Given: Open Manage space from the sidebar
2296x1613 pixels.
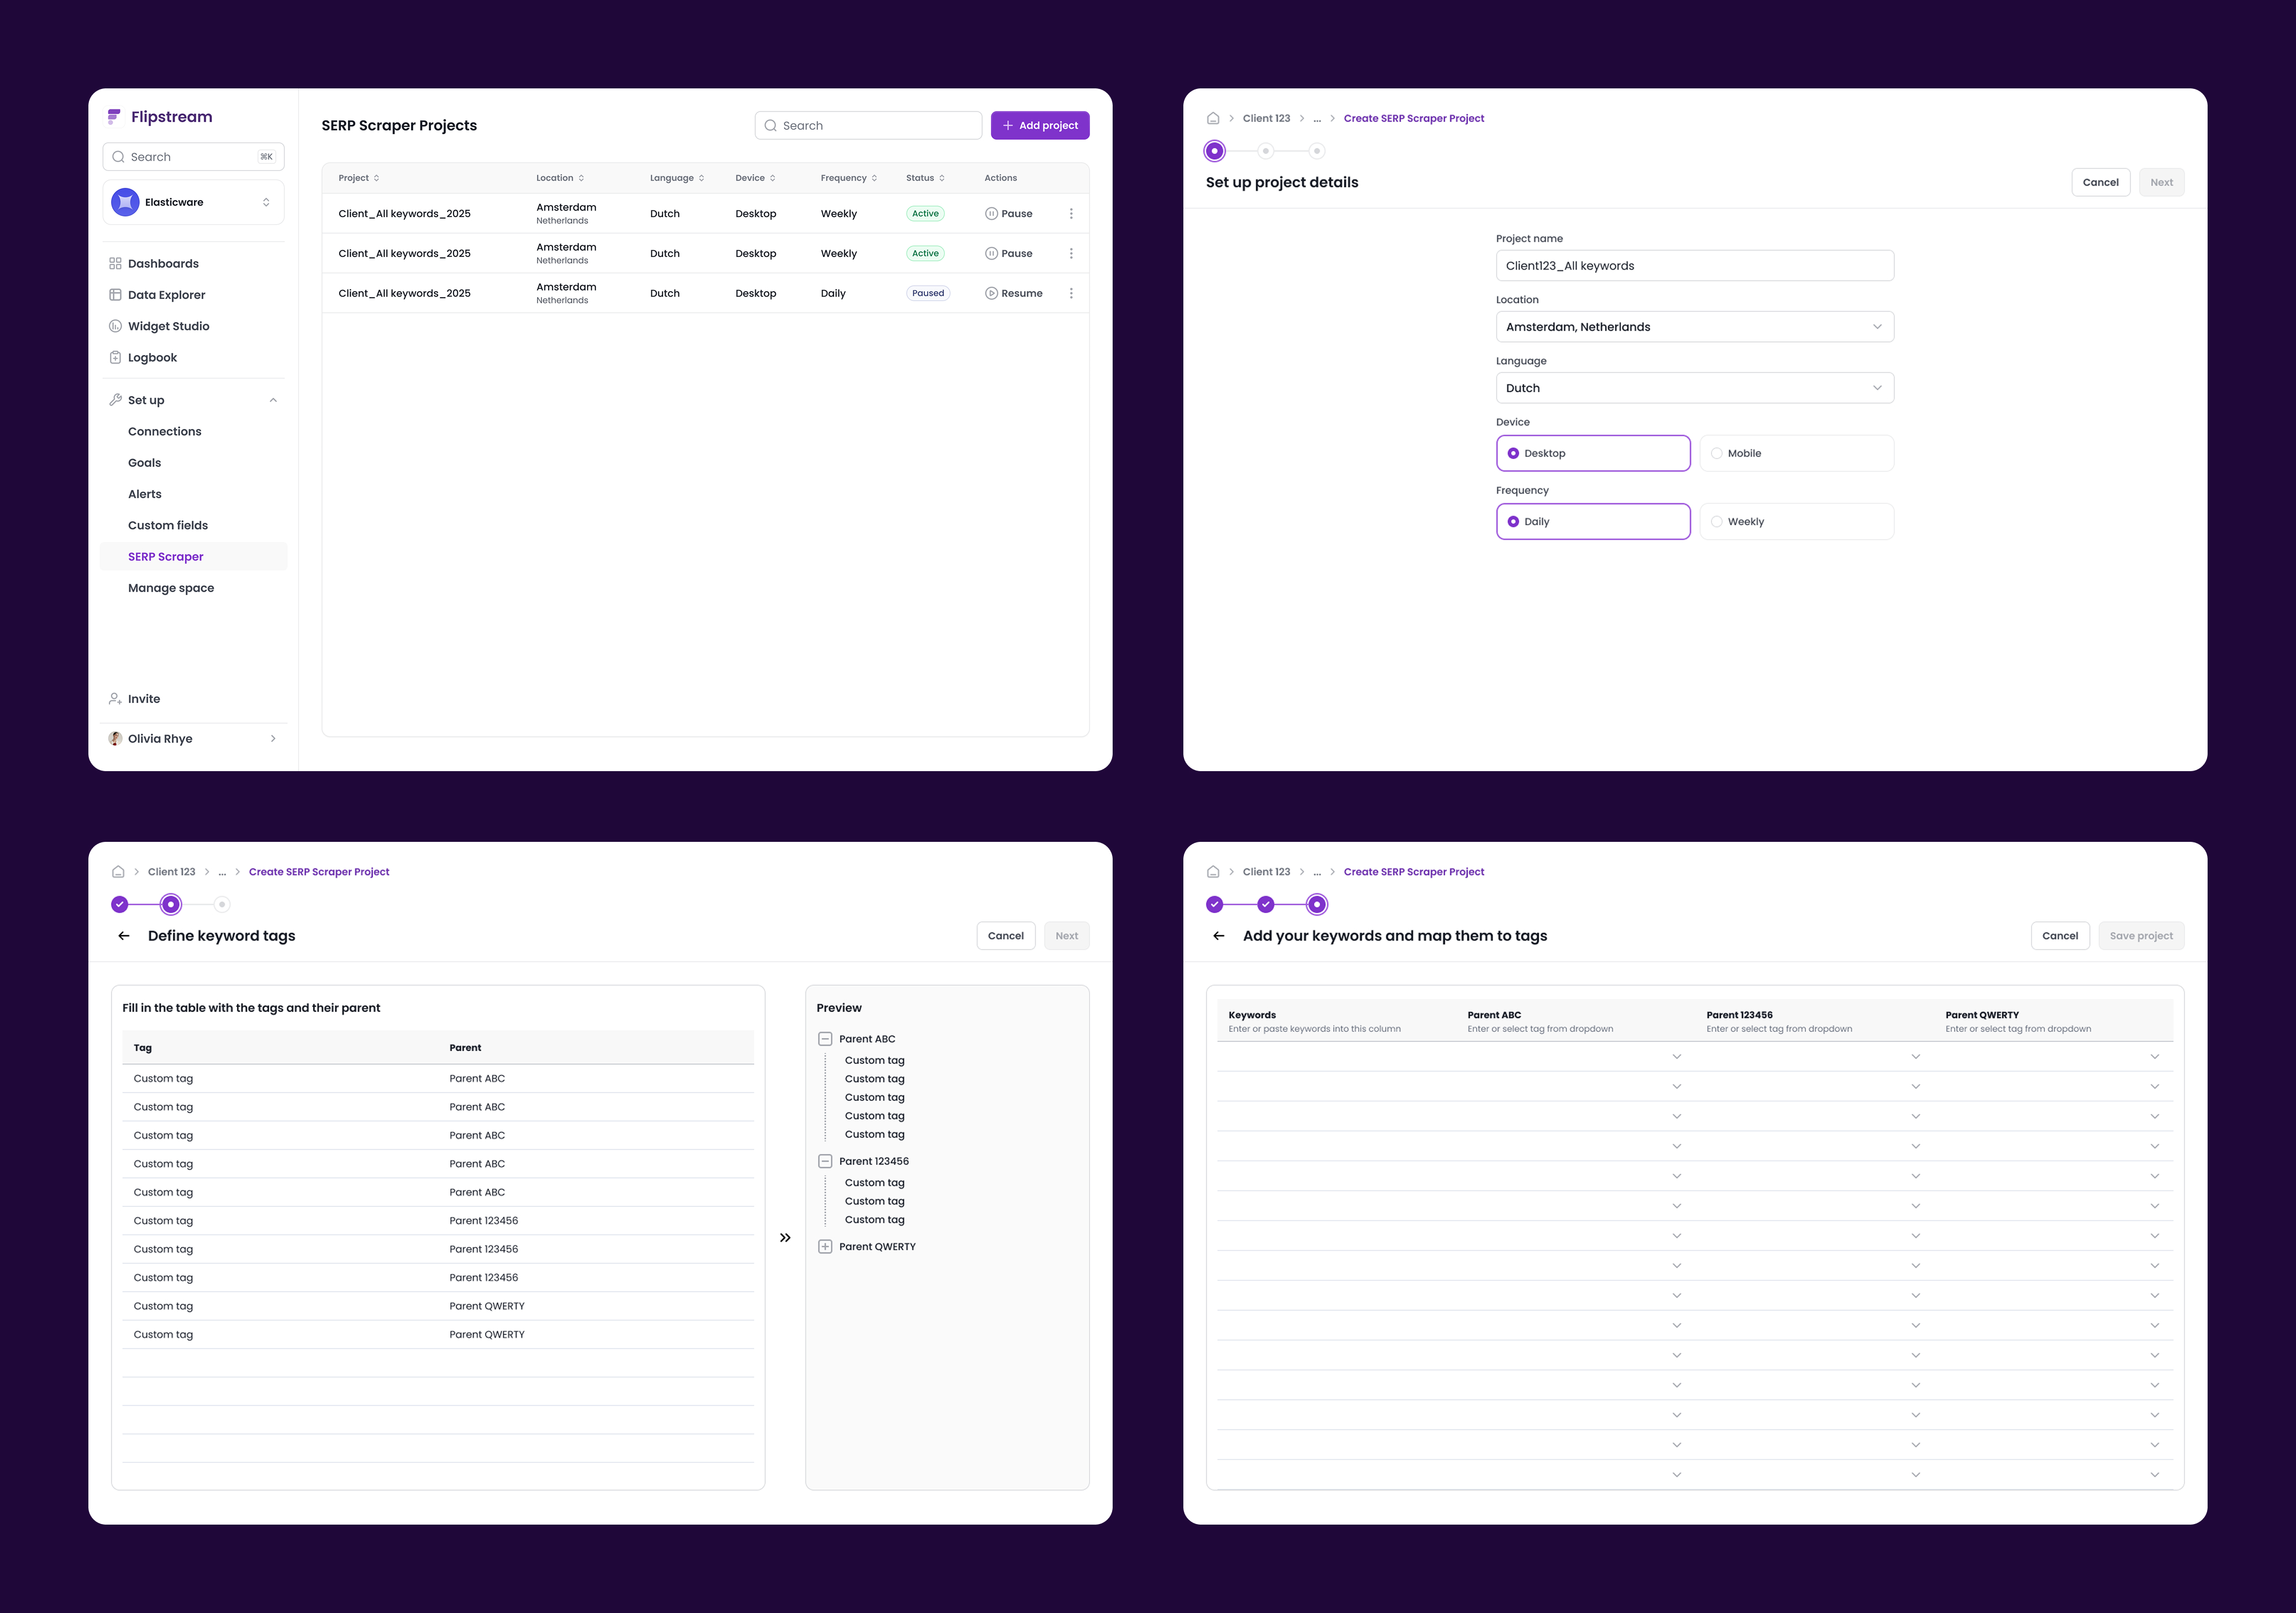Looking at the screenshot, I should pos(170,587).
